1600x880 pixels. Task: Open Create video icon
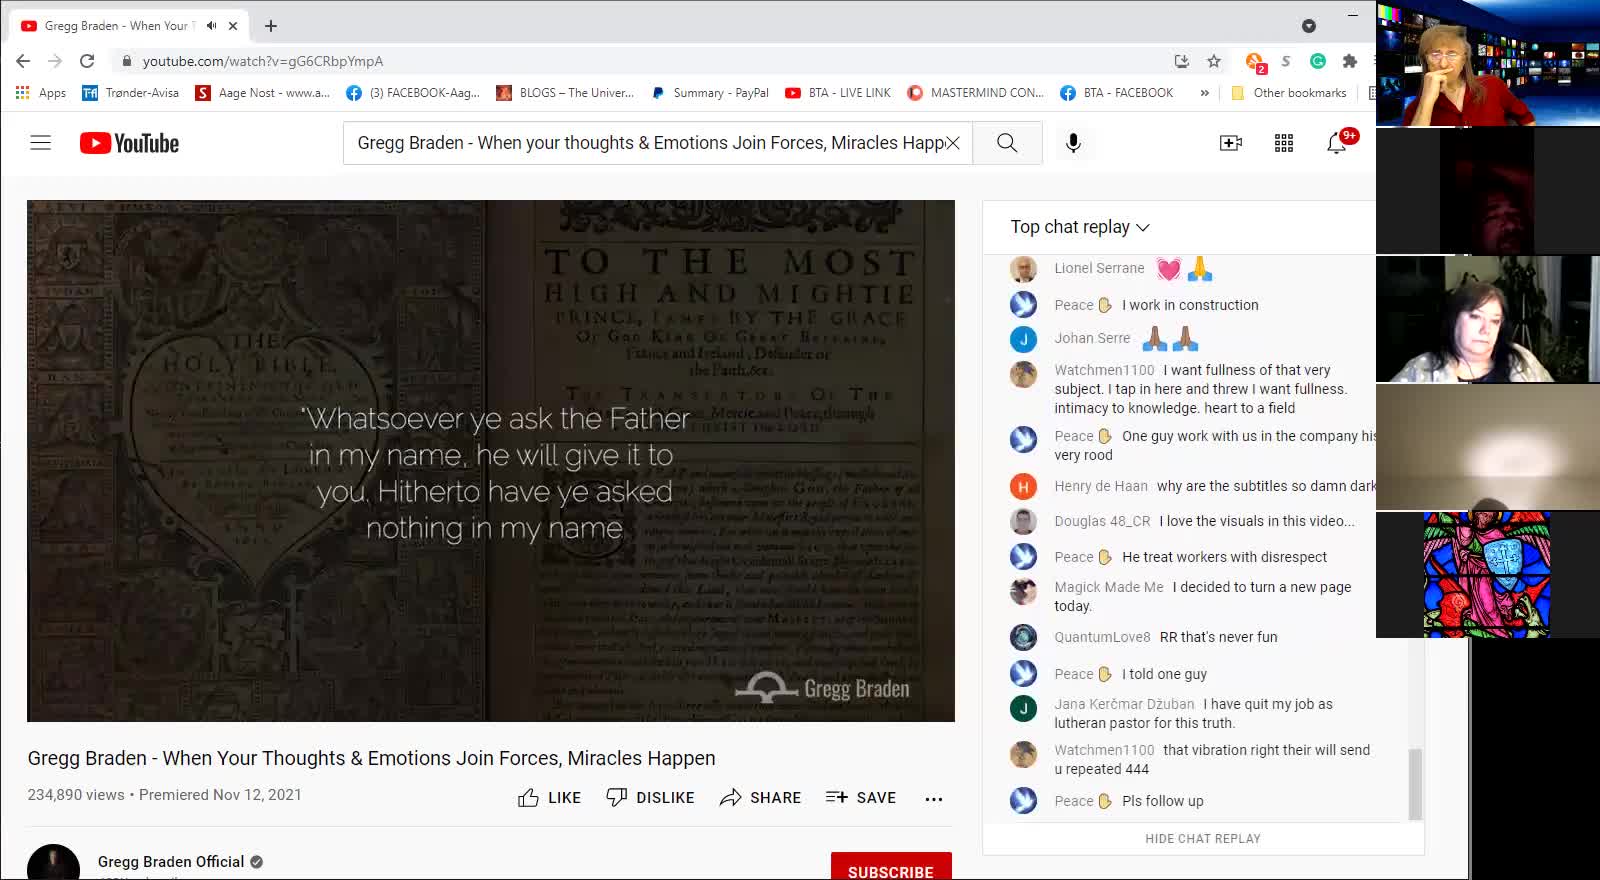(x=1231, y=143)
